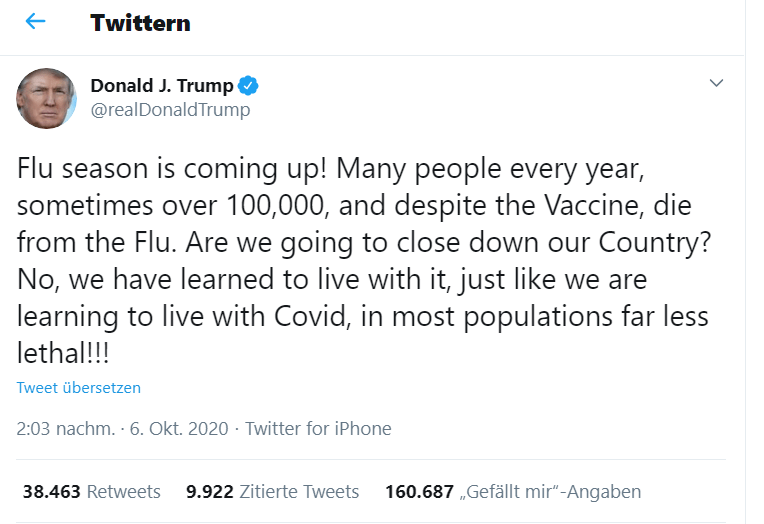
Task: Open the tweet options chevron menu
Action: tap(716, 83)
